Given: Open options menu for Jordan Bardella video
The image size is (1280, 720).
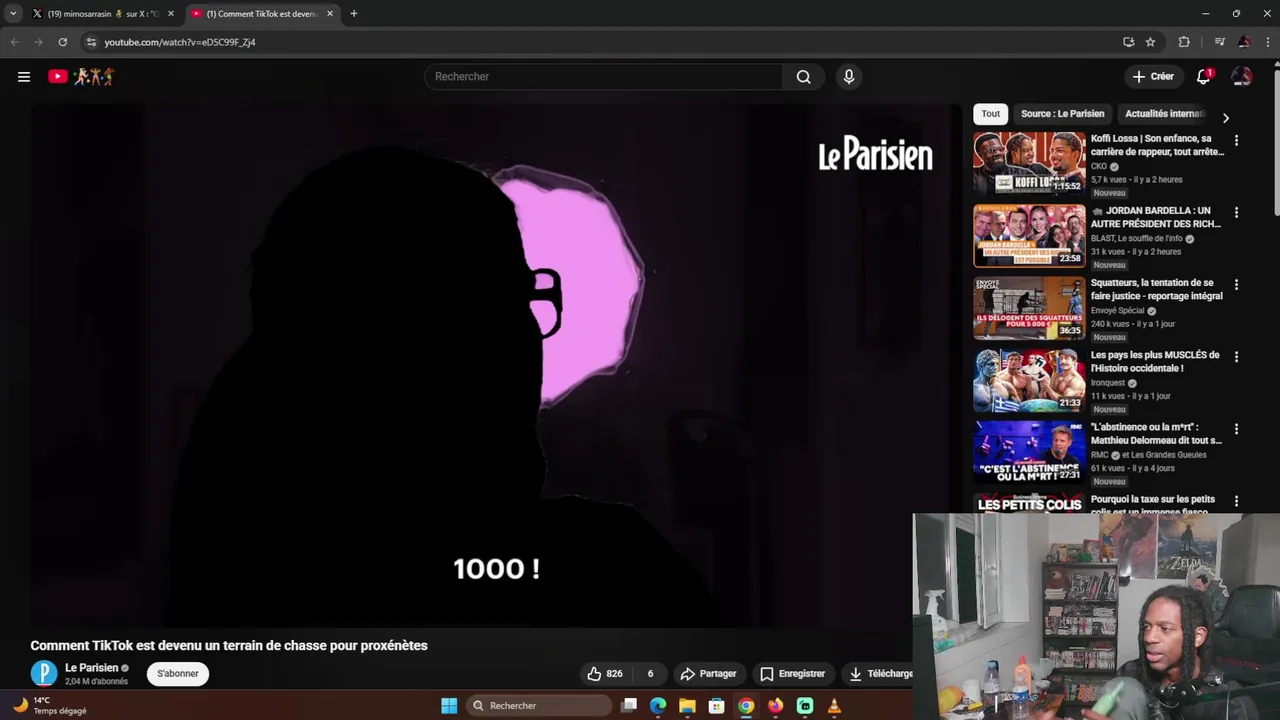Looking at the screenshot, I should [1236, 213].
